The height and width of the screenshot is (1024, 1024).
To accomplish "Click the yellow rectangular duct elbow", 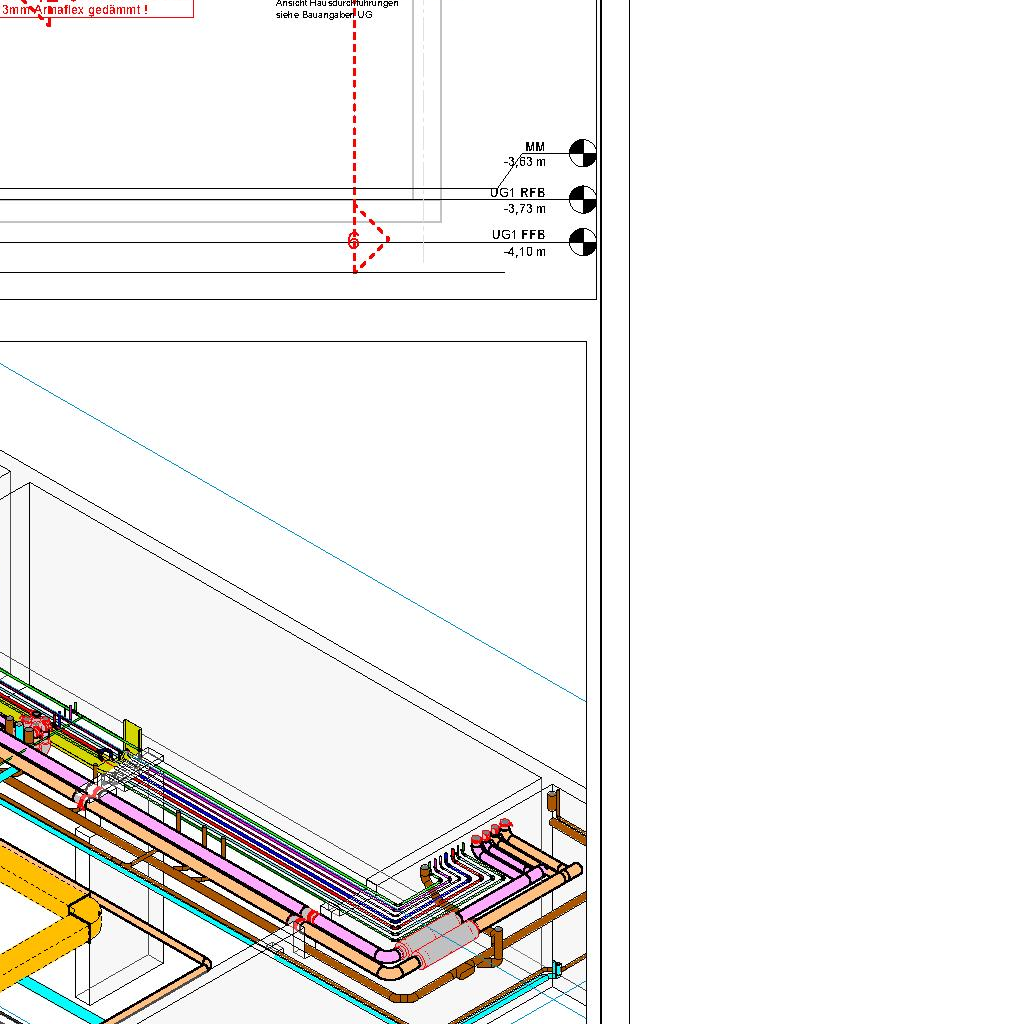I will pos(84,913).
